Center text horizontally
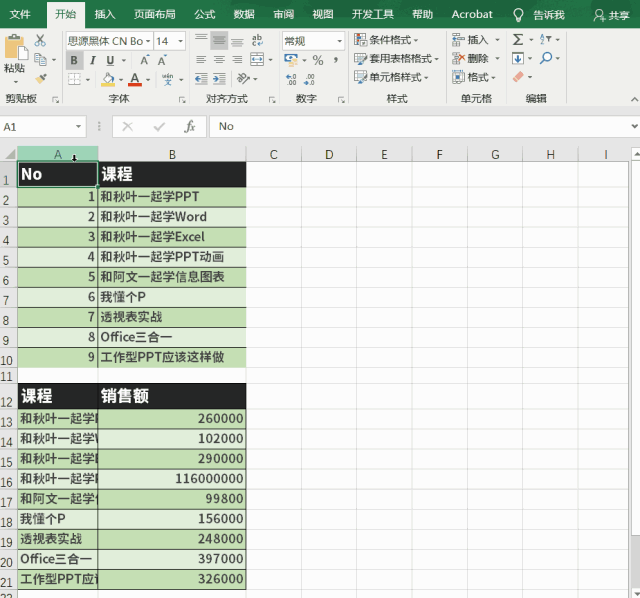 pos(219,60)
